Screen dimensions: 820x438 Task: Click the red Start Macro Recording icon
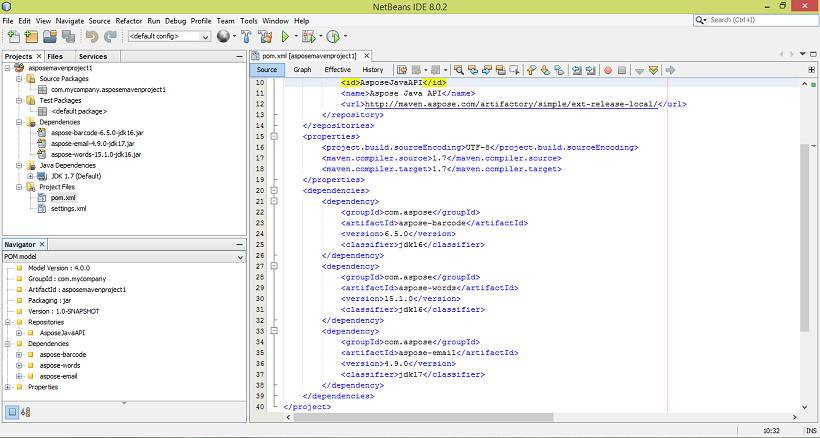coord(608,70)
